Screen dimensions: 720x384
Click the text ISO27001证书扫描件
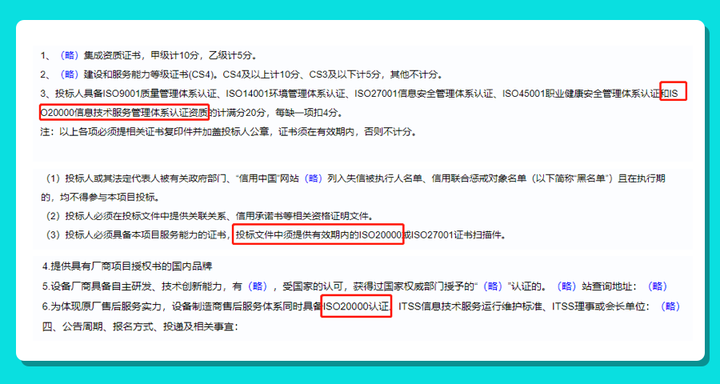coord(456,235)
